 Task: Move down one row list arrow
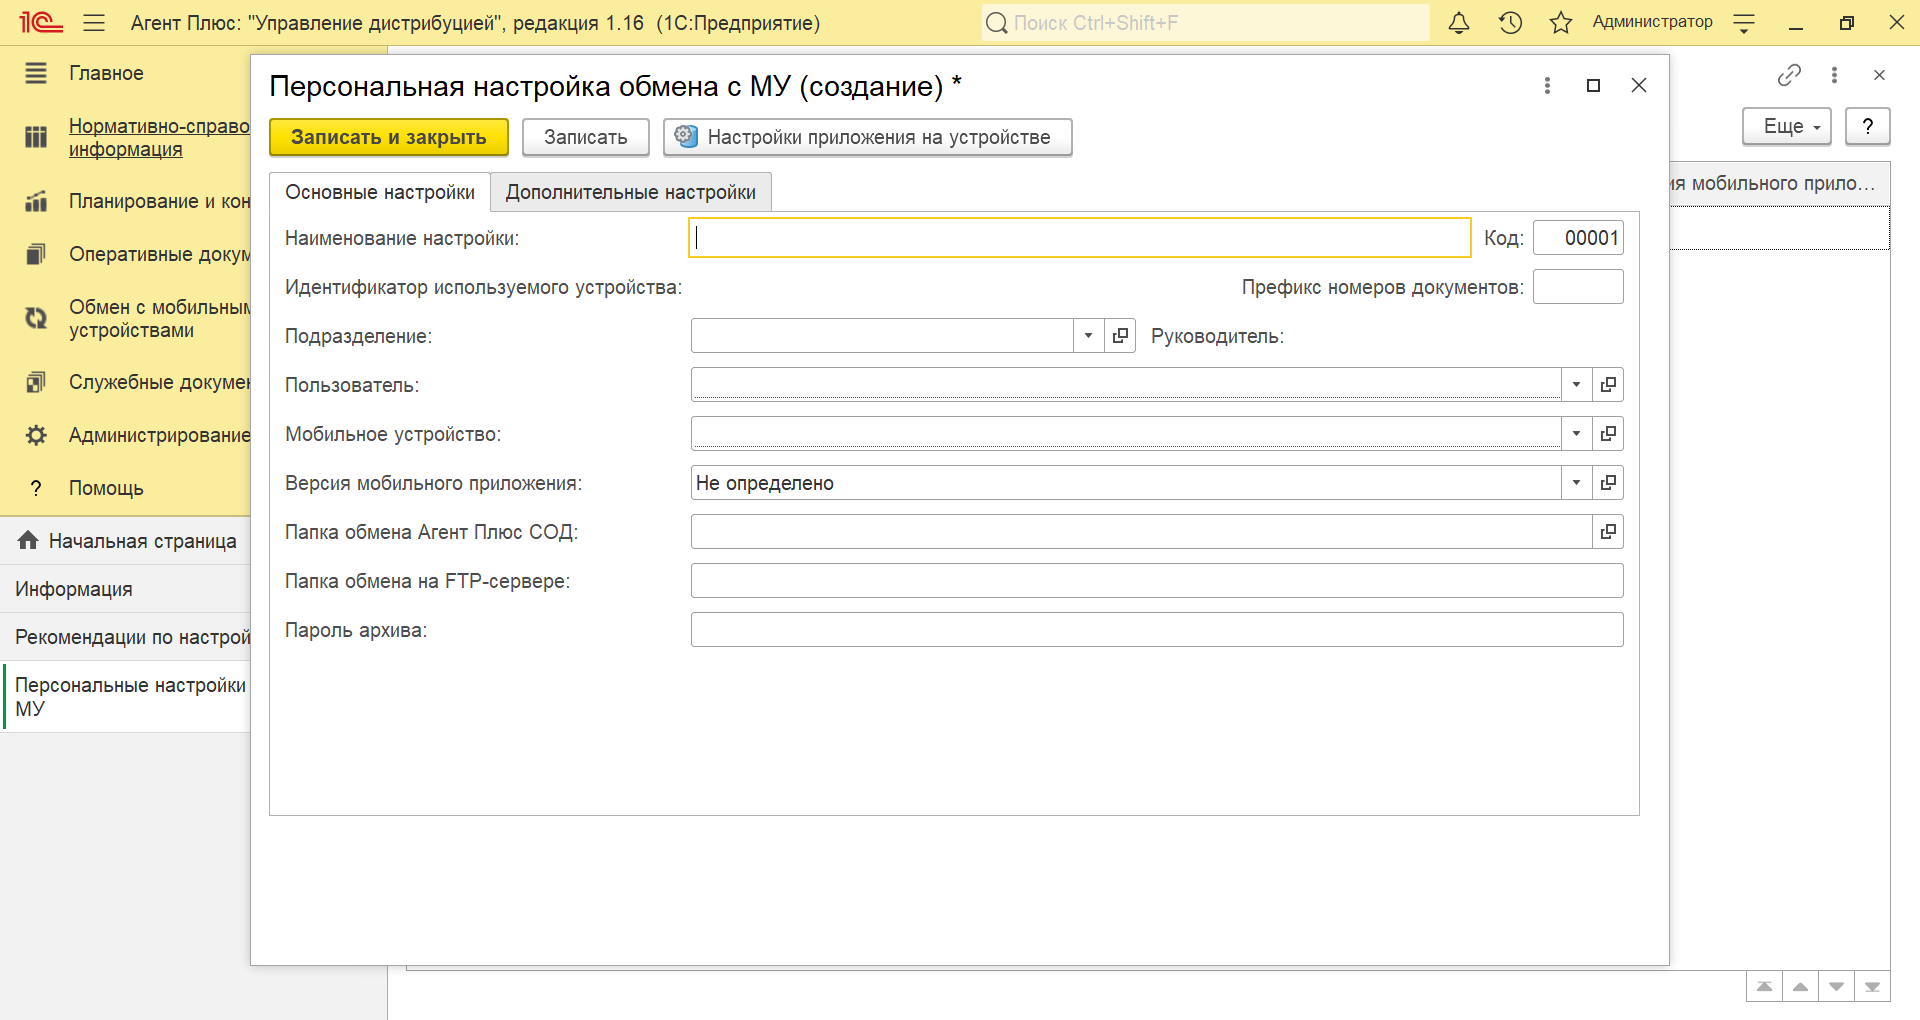[x=1836, y=987]
